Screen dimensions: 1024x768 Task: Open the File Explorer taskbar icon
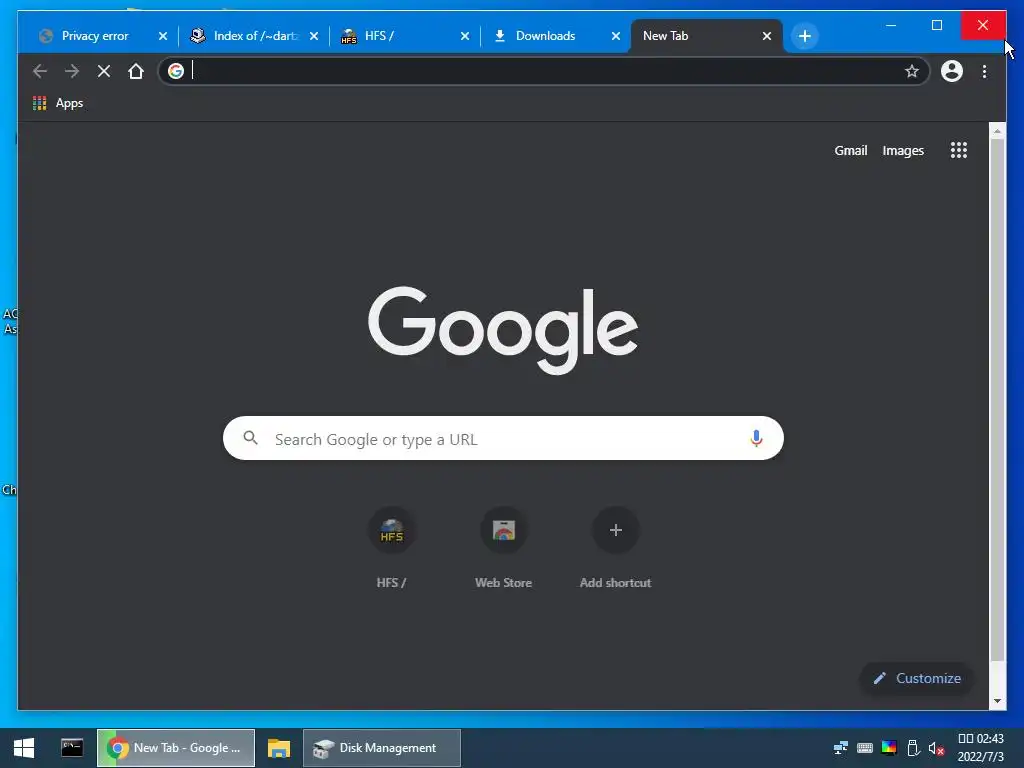279,748
